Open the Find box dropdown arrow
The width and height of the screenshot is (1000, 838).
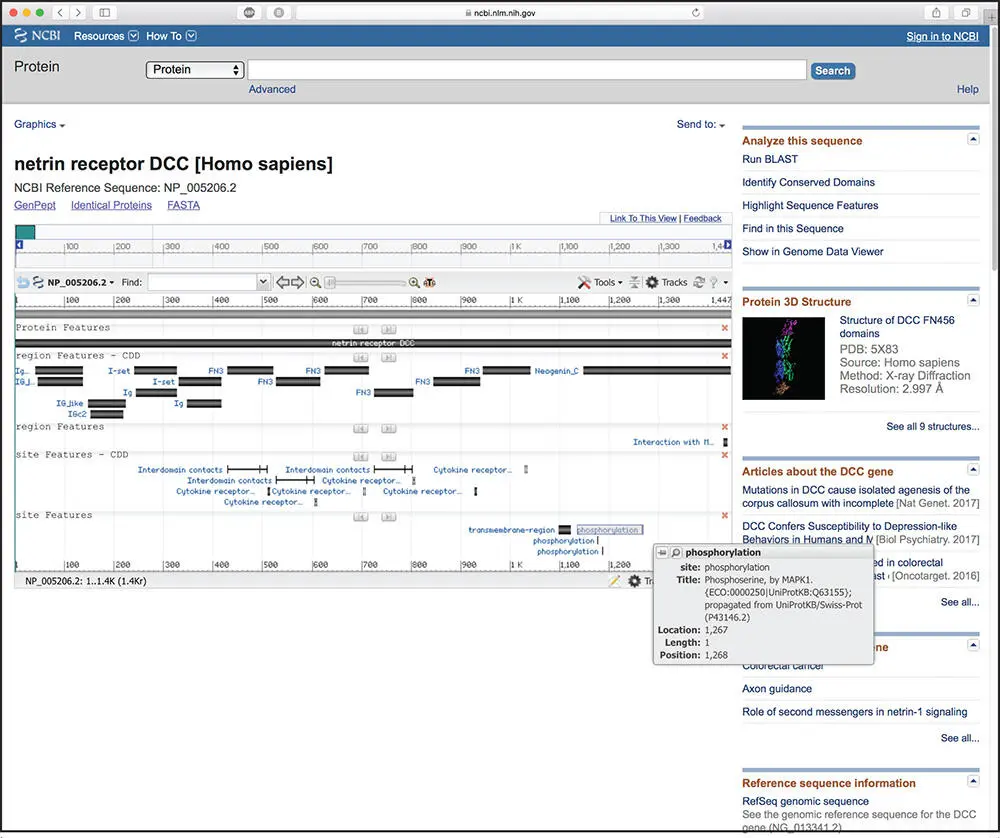263,282
